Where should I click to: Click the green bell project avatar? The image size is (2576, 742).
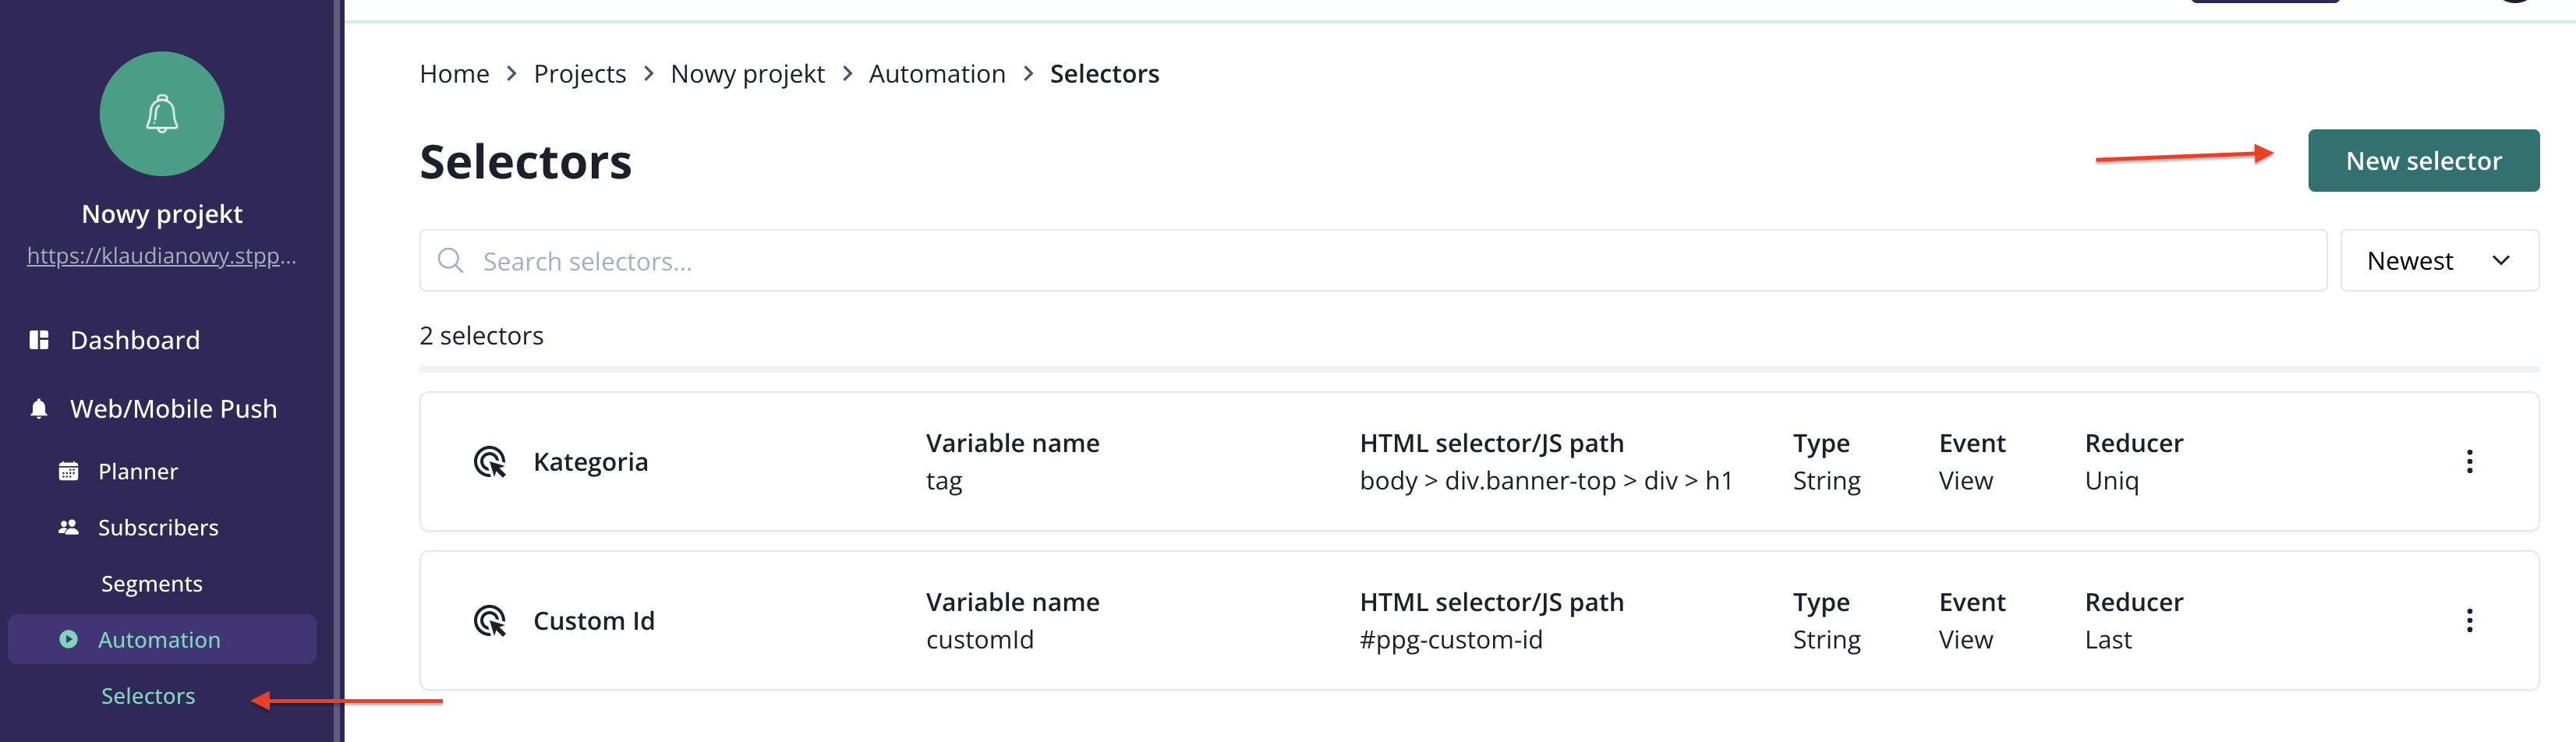[162, 114]
